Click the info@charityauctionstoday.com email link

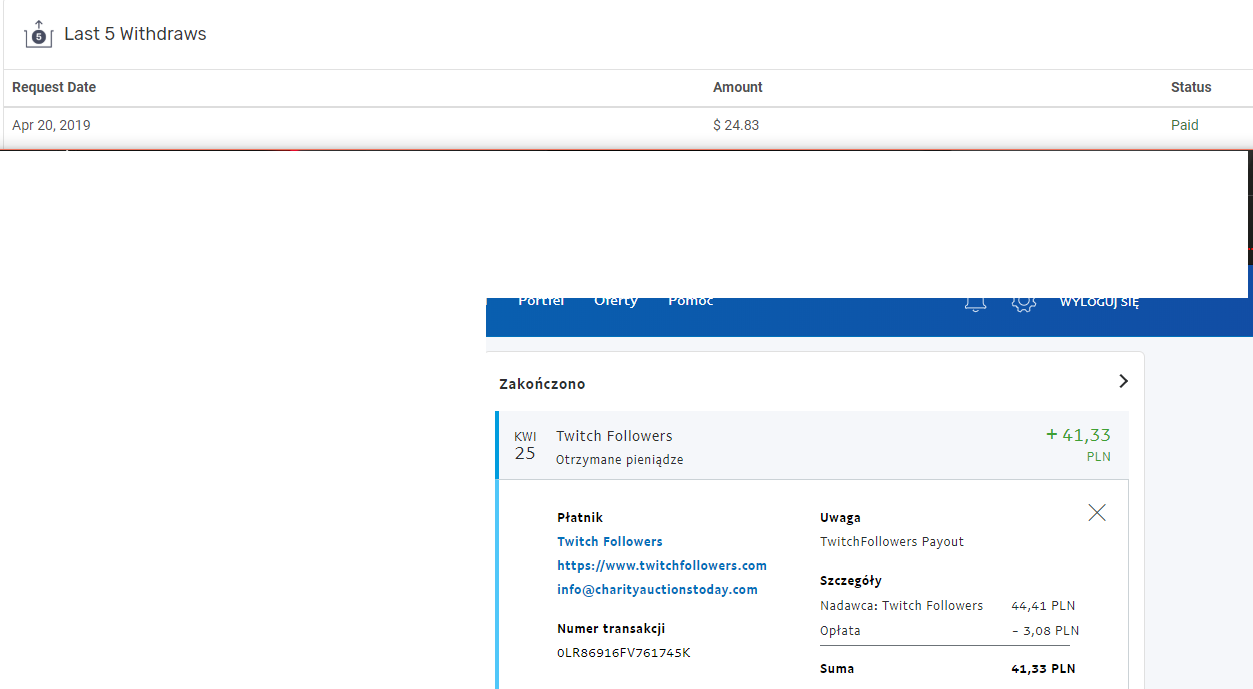point(657,589)
